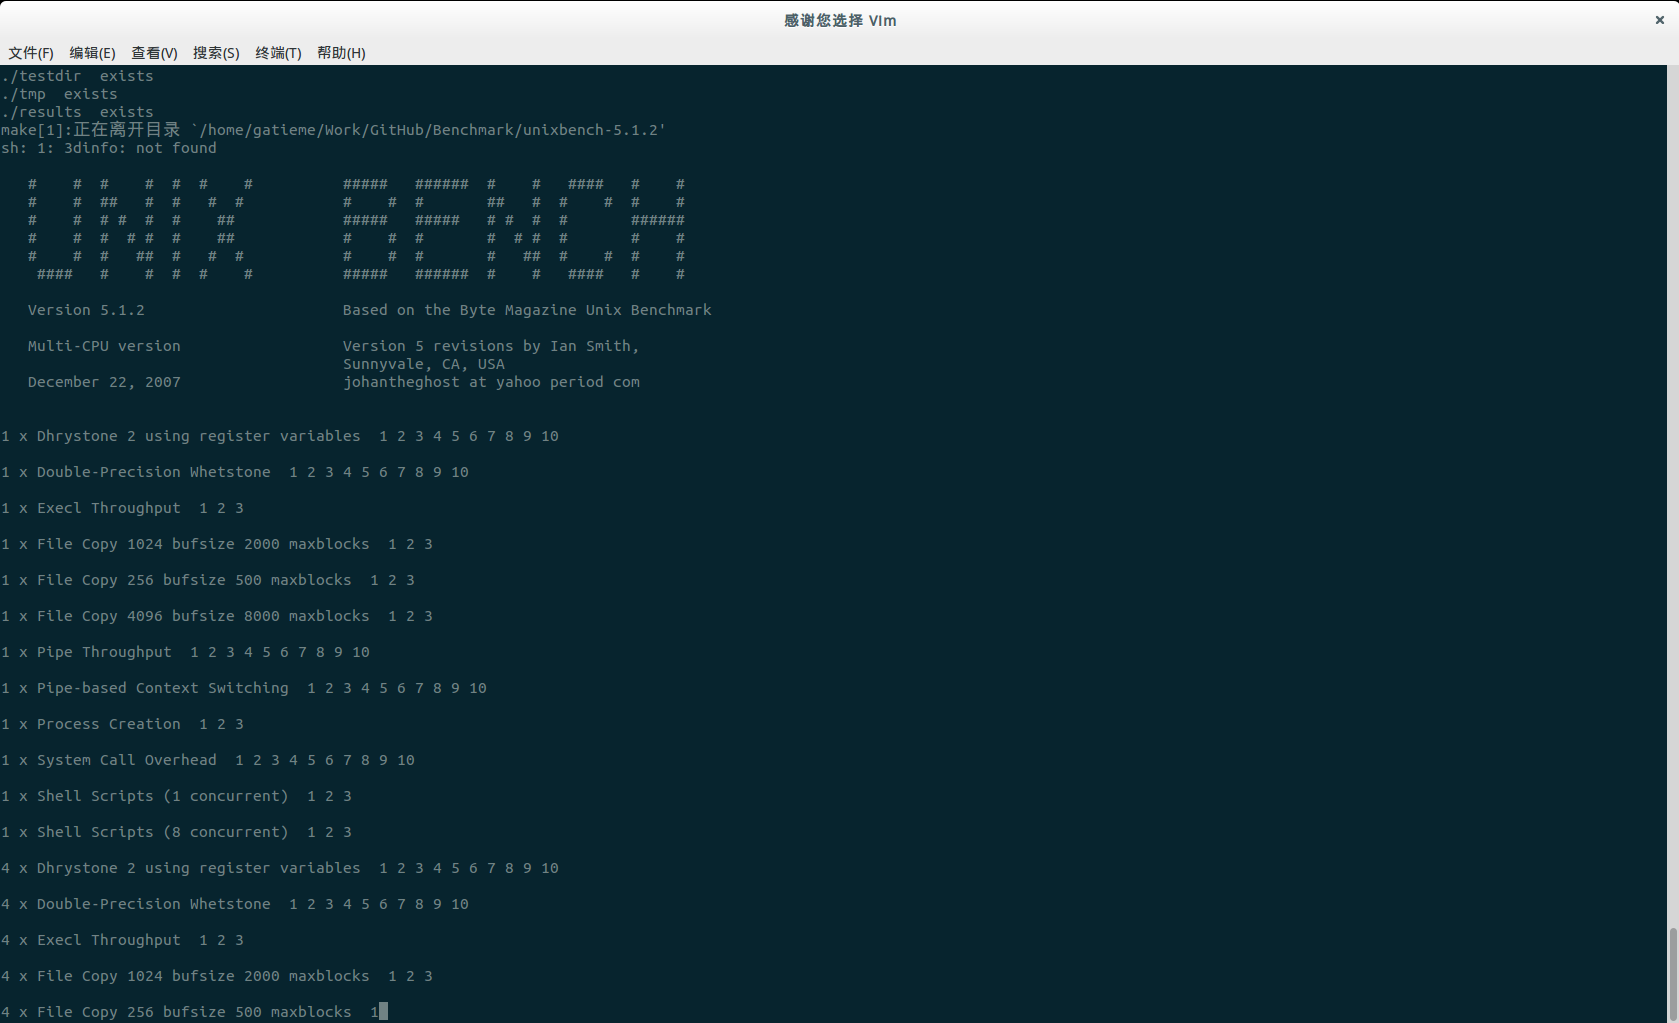Viewport: 1679px width, 1023px height.
Task: Open the 帮助(H) menu
Action: tap(341, 53)
